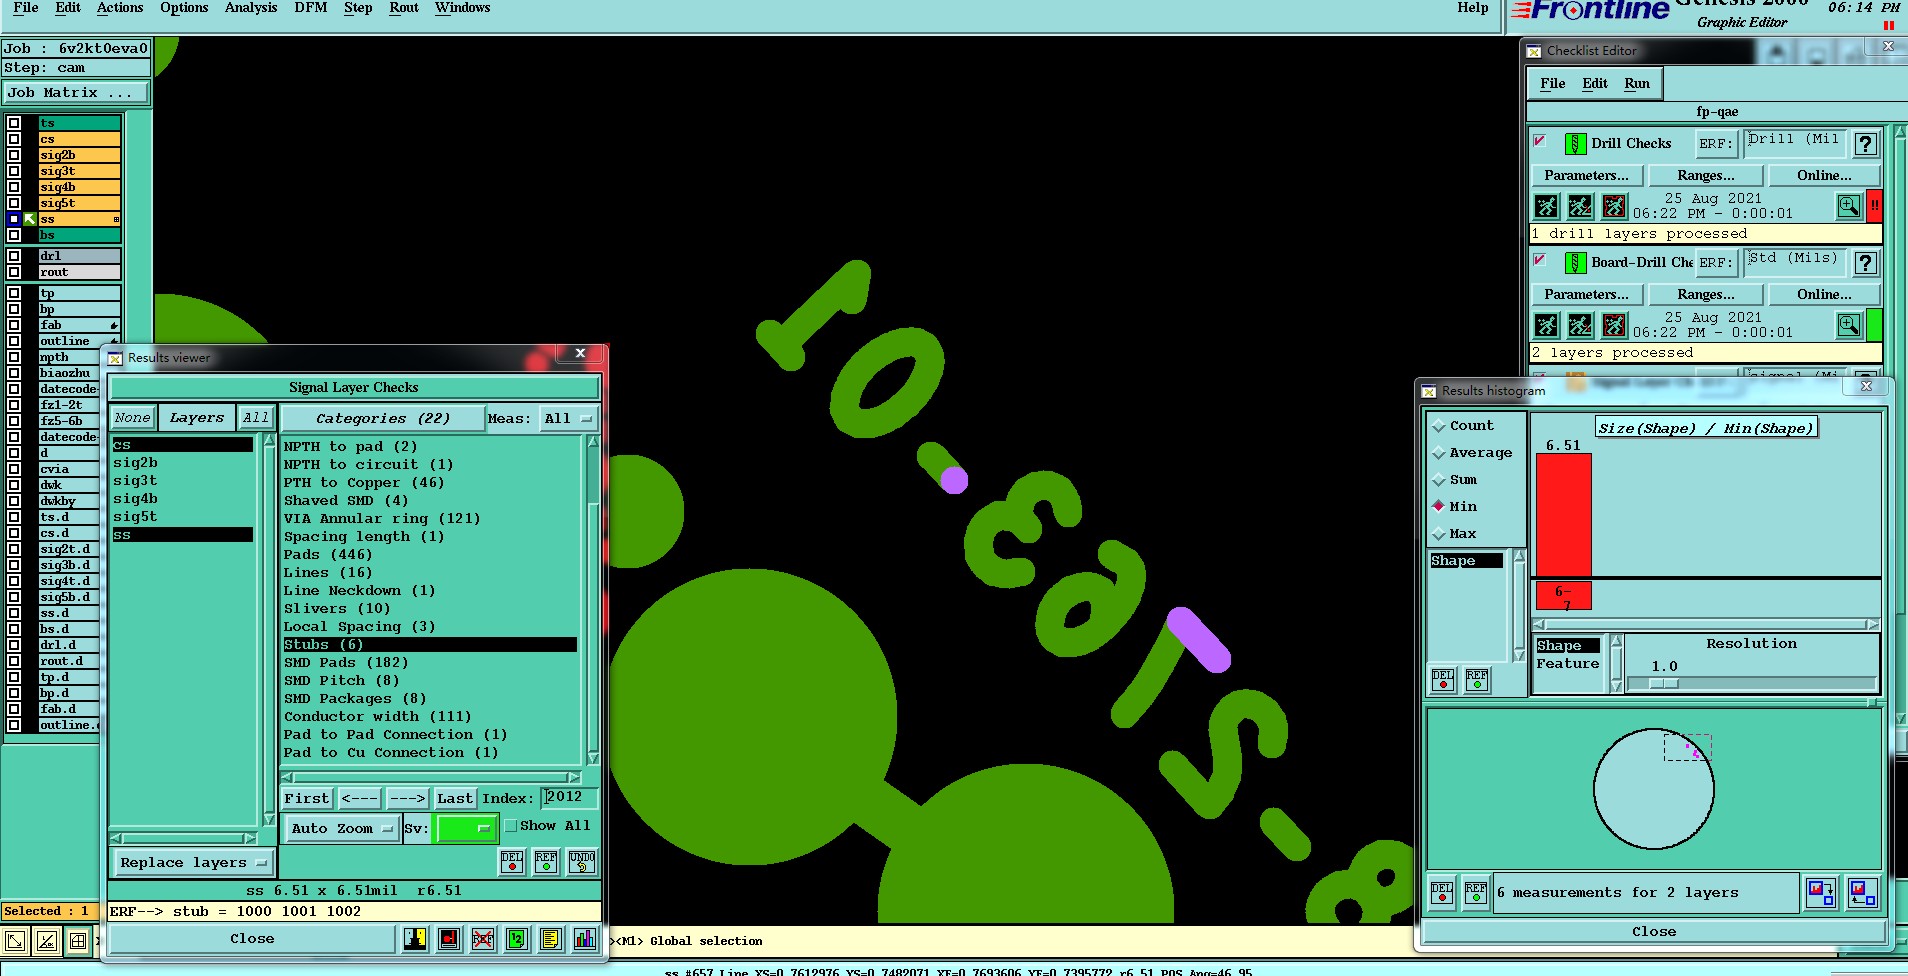Click red-outlined run icon under Board-Drill Checks
Image resolution: width=1908 pixels, height=976 pixels.
click(1614, 325)
